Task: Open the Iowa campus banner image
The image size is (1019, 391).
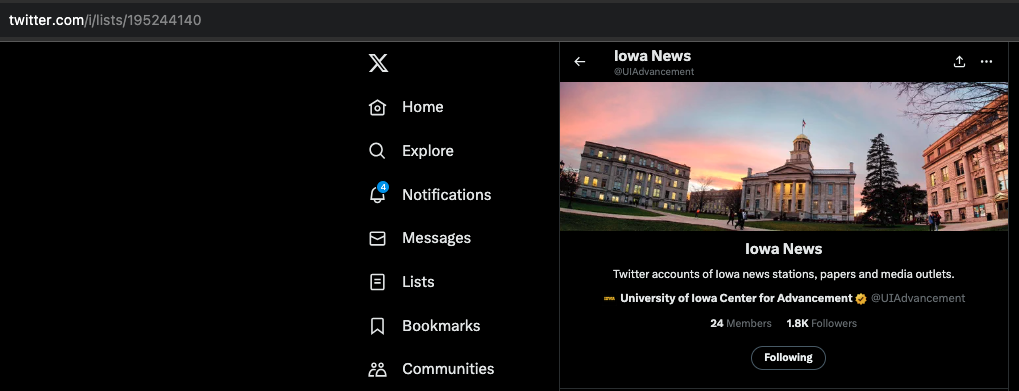Action: pyautogui.click(x=784, y=156)
